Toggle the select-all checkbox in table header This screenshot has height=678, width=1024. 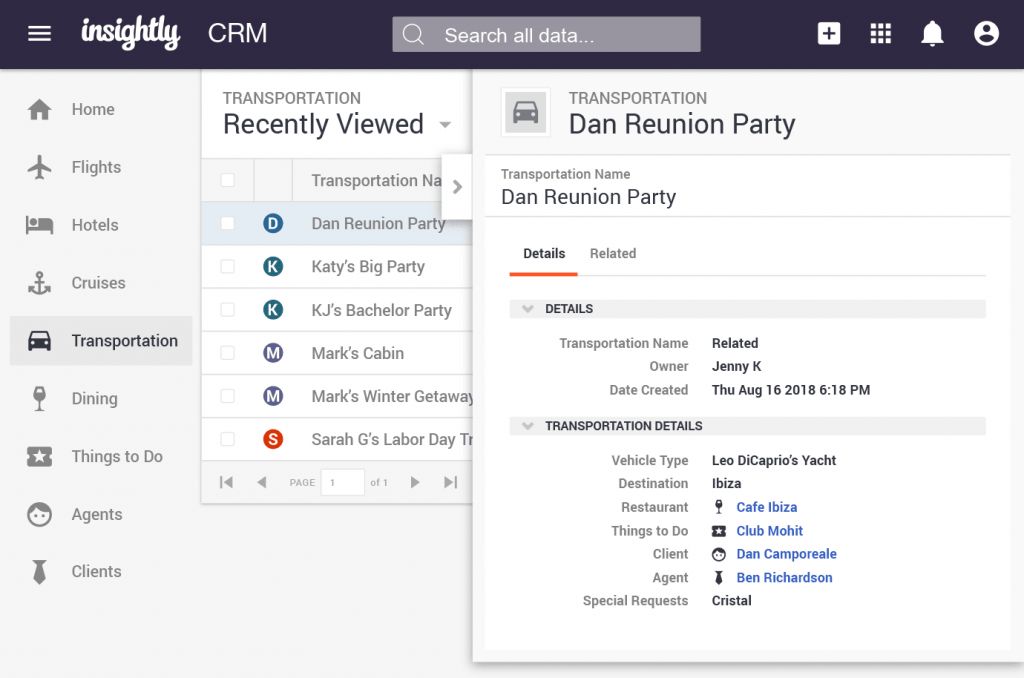(228, 180)
